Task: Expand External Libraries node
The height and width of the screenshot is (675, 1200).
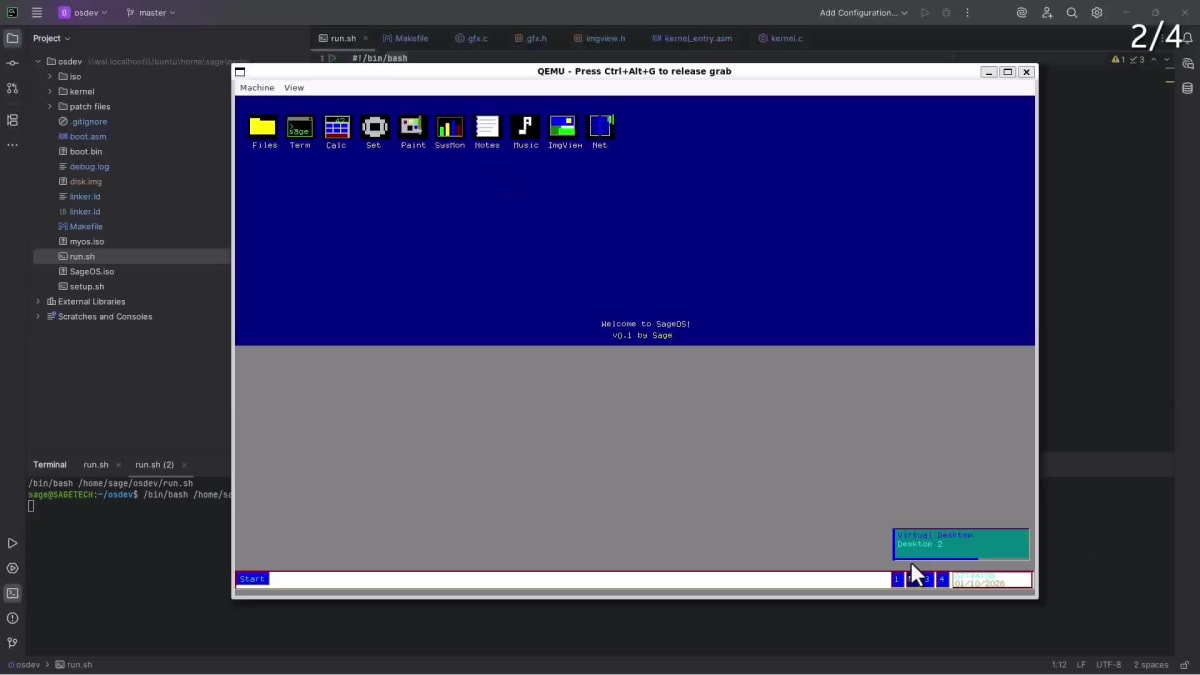Action: (x=38, y=301)
